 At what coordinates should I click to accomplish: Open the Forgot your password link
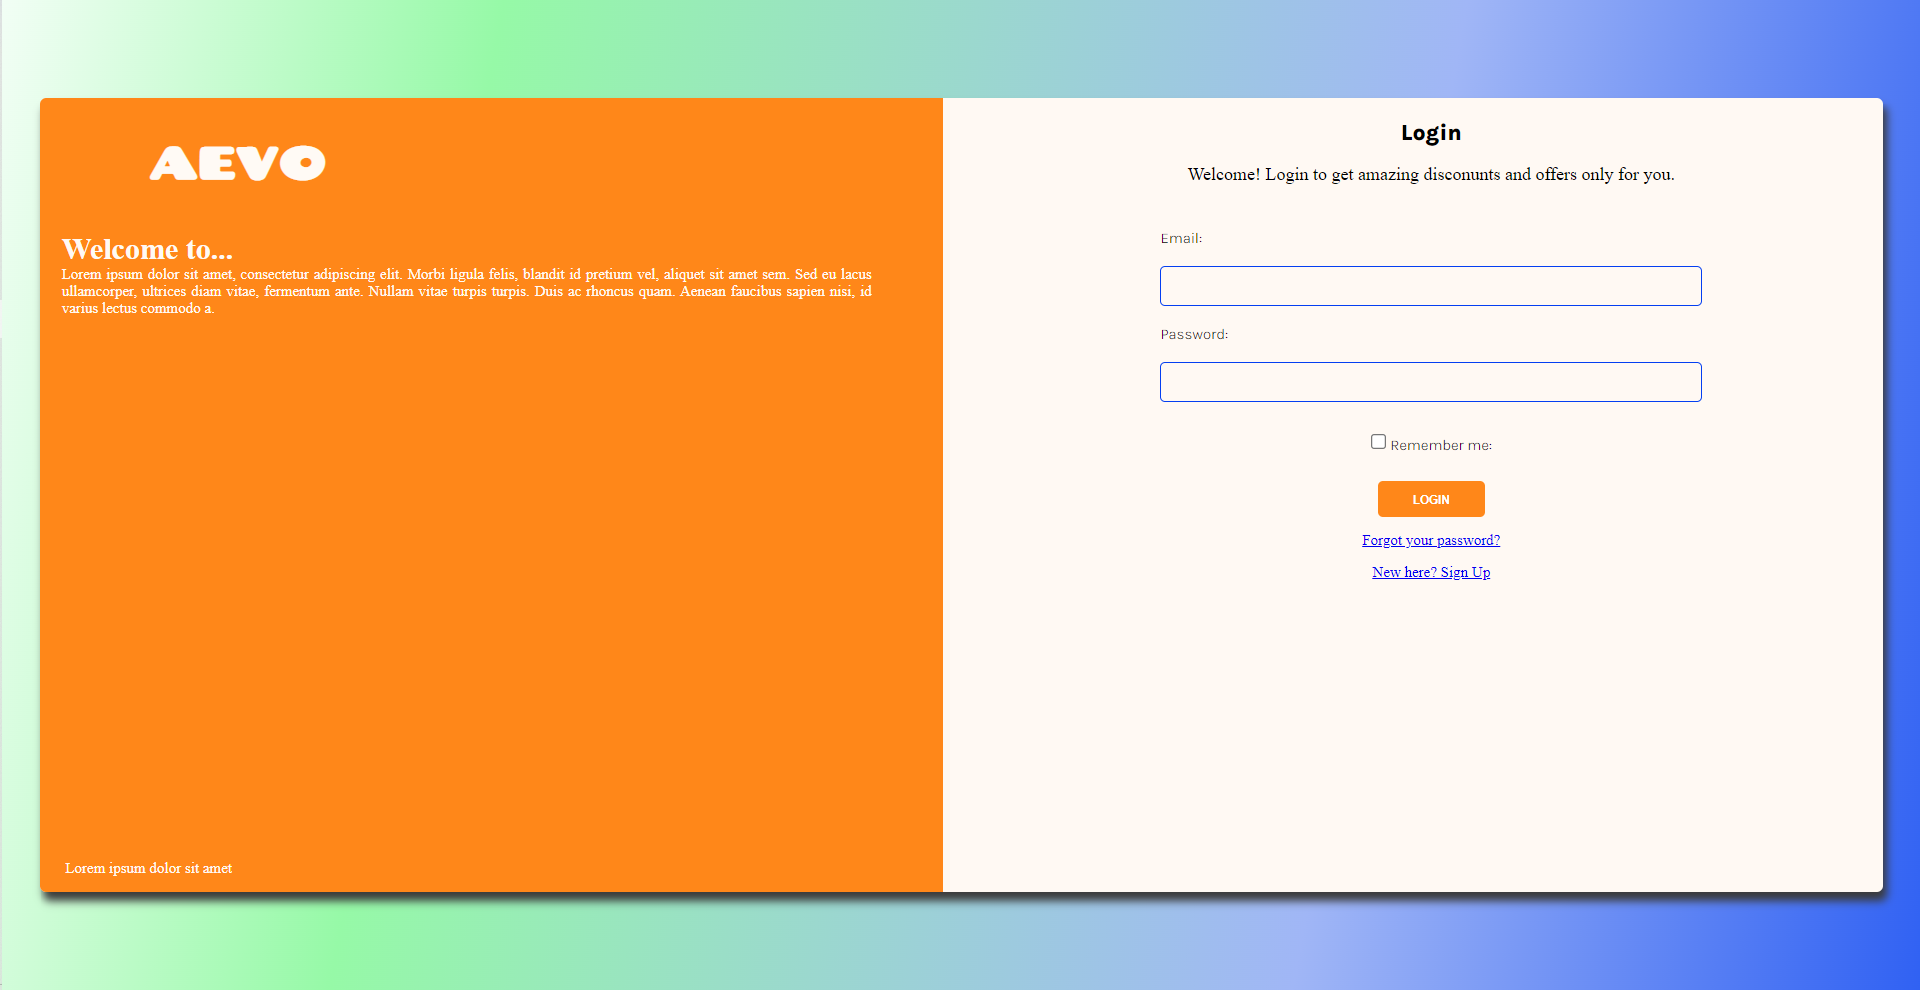tap(1430, 540)
